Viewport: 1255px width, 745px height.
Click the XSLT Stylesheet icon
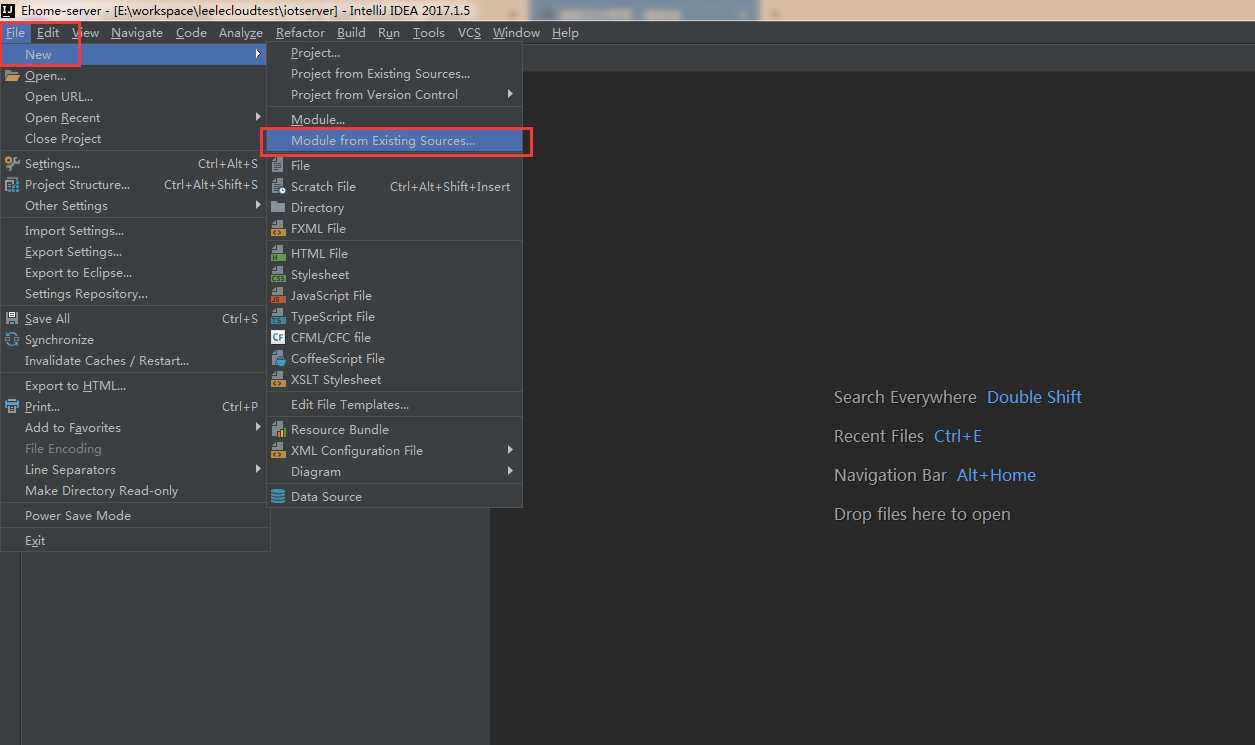click(x=278, y=379)
